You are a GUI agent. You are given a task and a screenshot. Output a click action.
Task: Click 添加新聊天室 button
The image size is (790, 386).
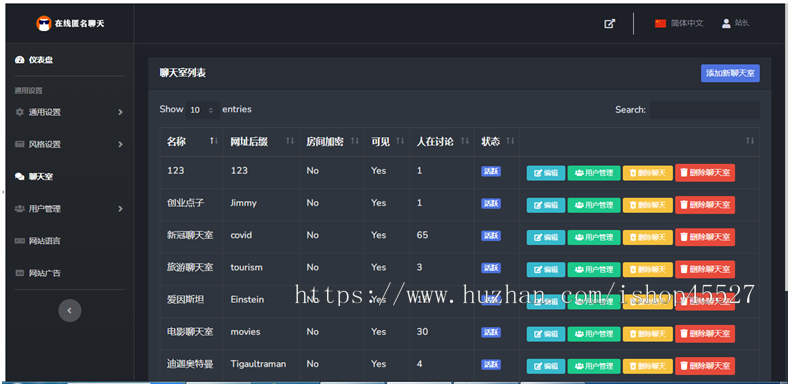730,73
